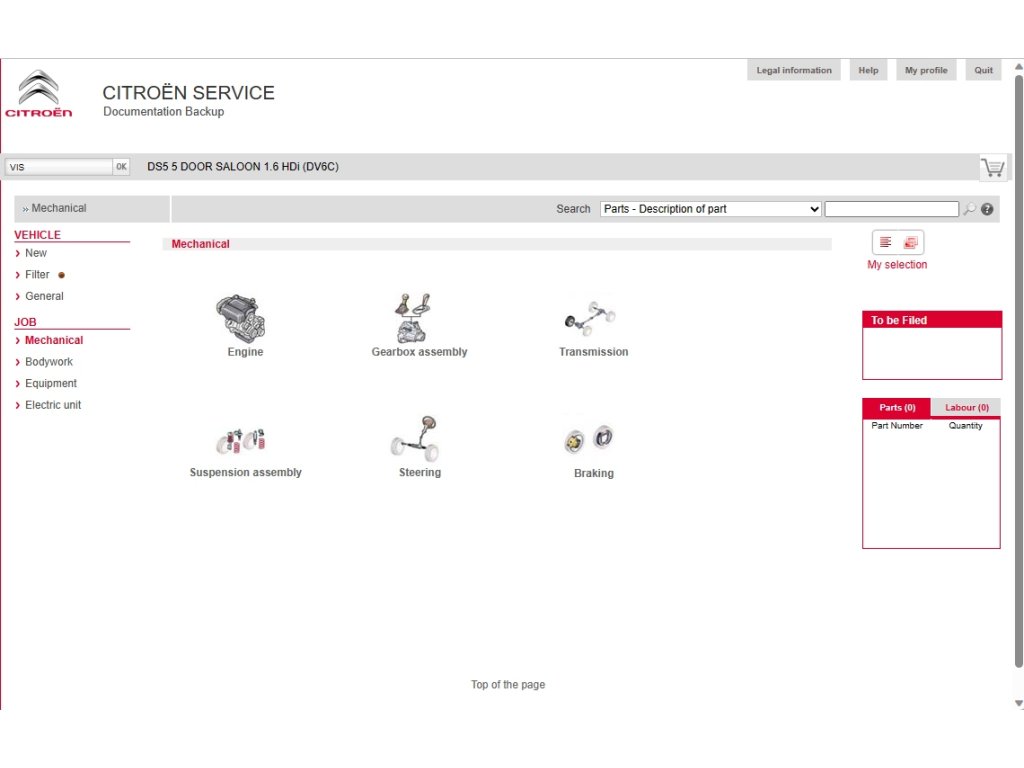The height and width of the screenshot is (768, 1024).
Task: Expand Bodywork in the JOB menu
Action: pos(48,362)
